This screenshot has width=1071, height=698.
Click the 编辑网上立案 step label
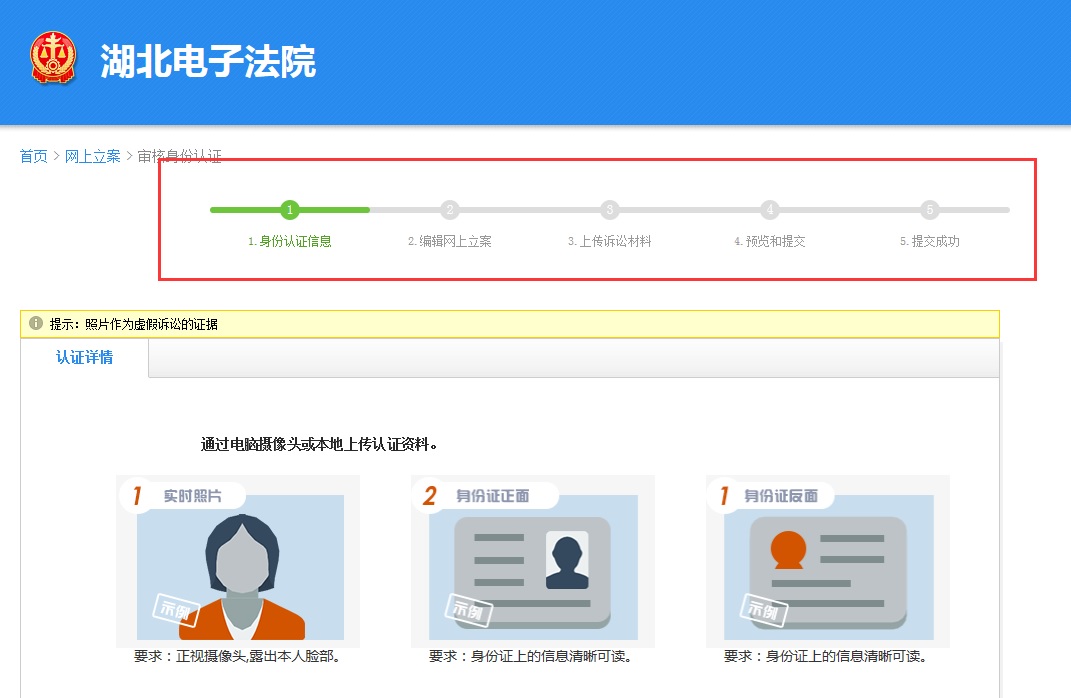pos(450,241)
